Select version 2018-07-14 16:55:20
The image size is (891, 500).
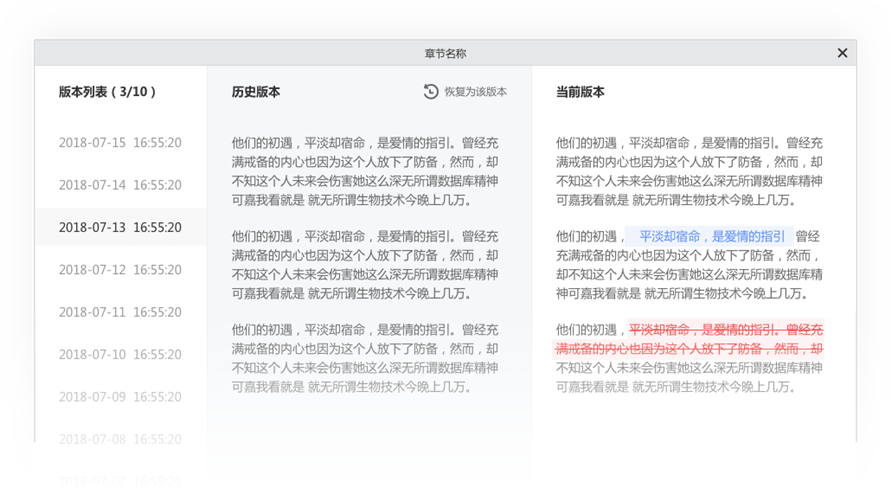(120, 185)
